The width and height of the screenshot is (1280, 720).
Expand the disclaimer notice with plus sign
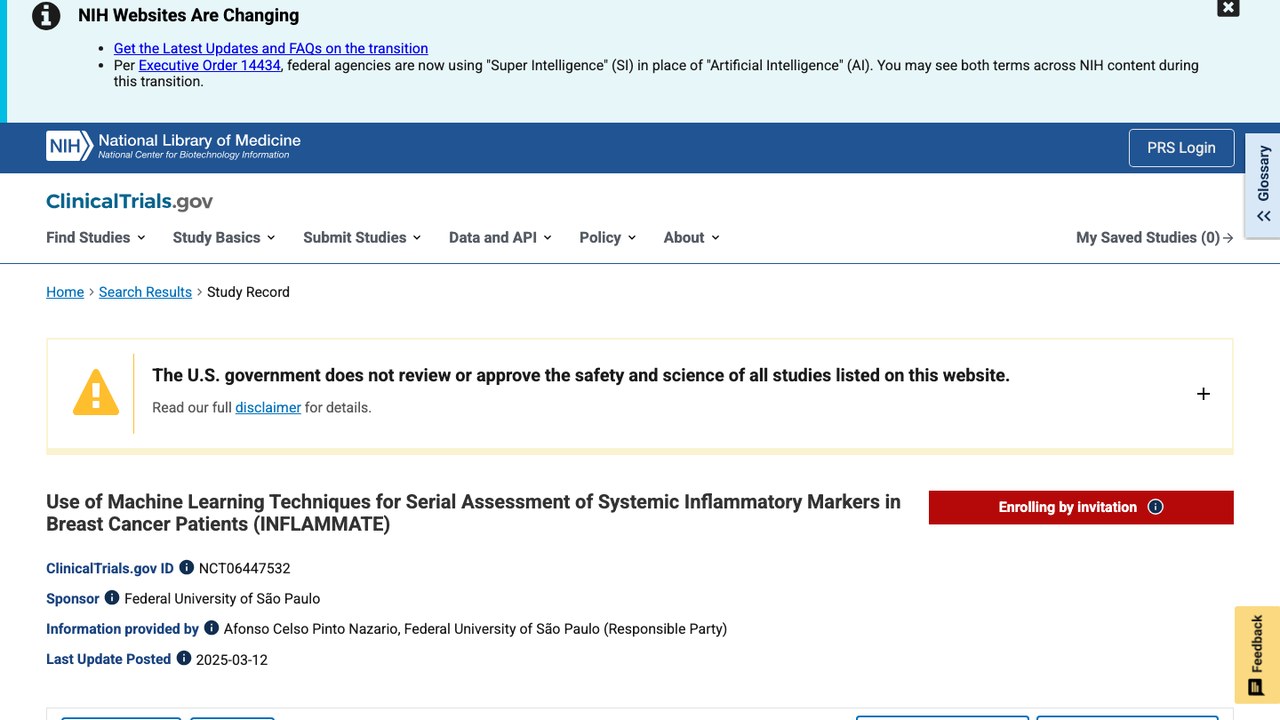[1203, 394]
